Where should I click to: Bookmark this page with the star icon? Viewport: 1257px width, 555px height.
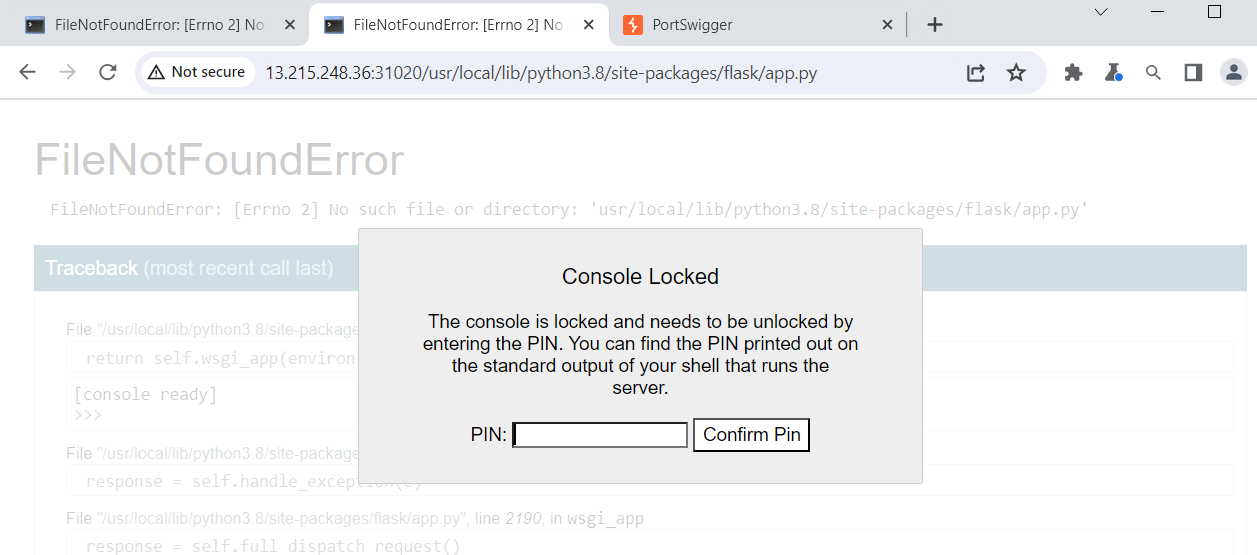(x=1016, y=72)
